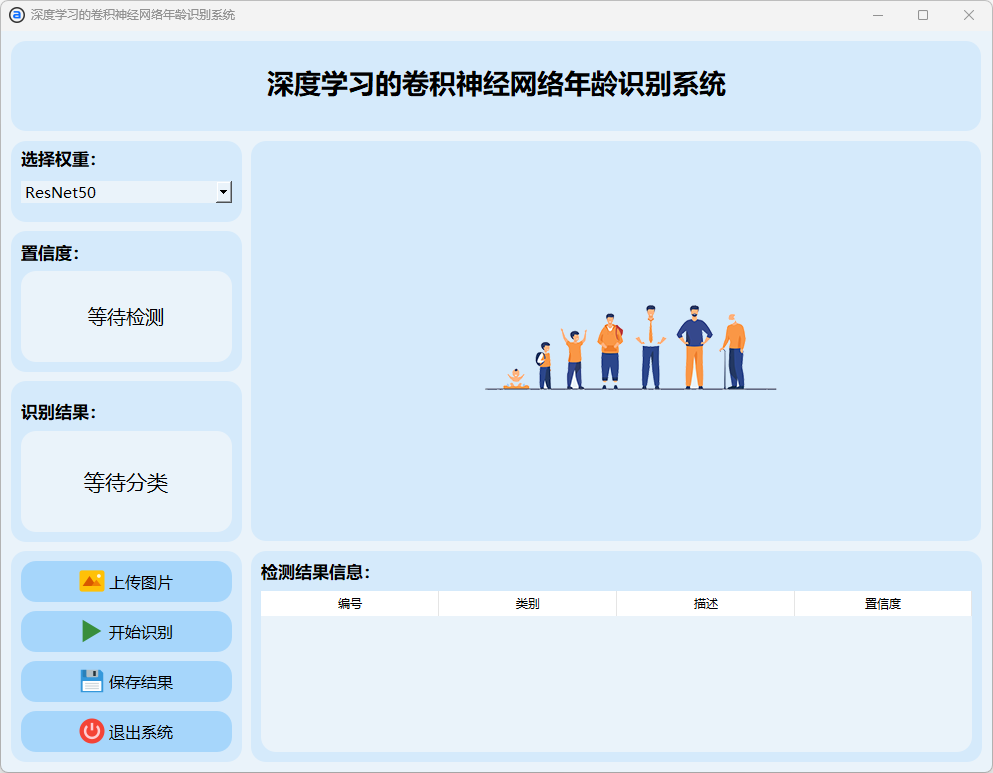Viewport: 993px width, 773px height.
Task: Click the floppy disk icon for 保存结果
Action: [x=92, y=681]
